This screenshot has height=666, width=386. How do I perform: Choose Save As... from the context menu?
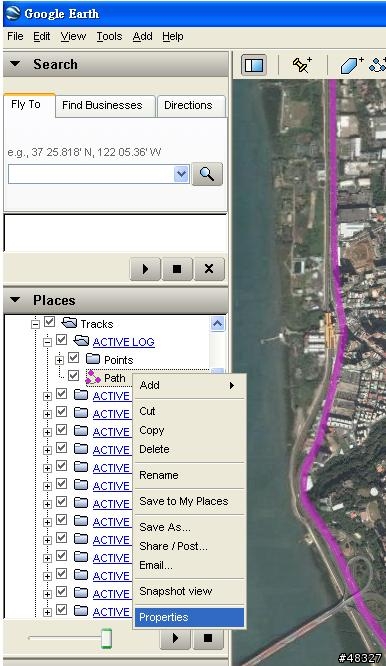pos(189,527)
